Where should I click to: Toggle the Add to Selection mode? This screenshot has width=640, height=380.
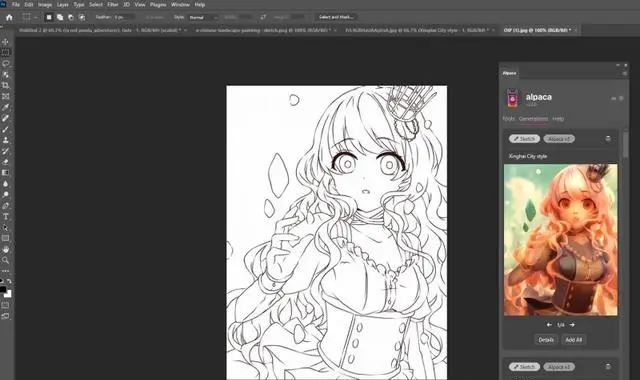(x=60, y=17)
